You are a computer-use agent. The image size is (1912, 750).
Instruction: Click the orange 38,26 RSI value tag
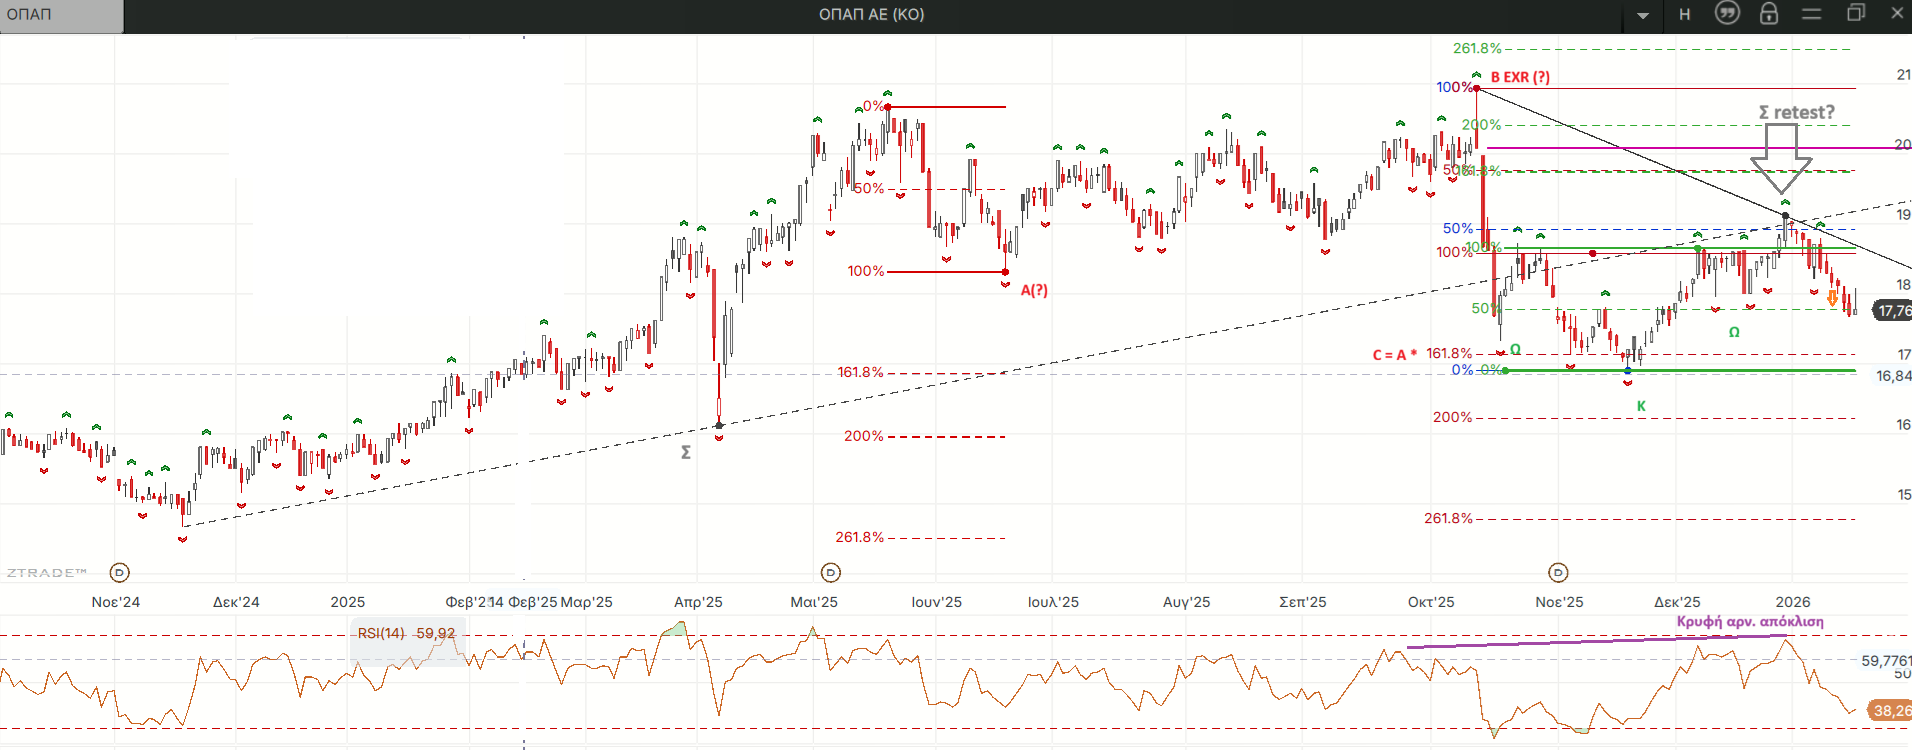[1889, 711]
